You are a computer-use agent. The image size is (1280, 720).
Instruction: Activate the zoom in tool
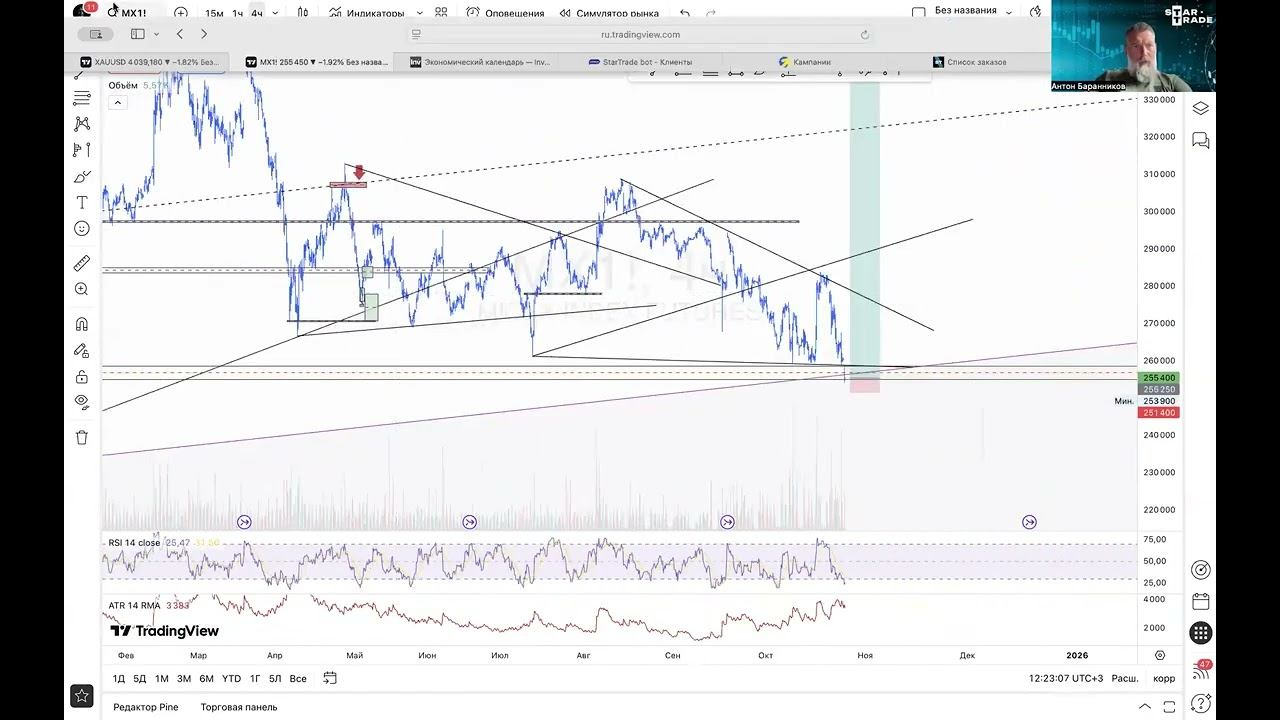pyautogui.click(x=82, y=289)
